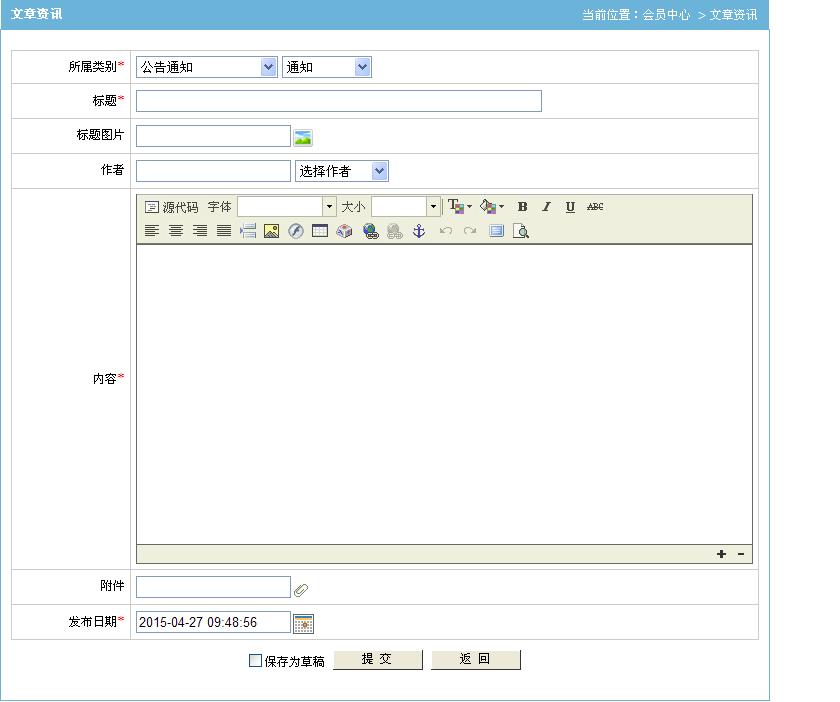Toggle bold formatting in editor
This screenshot has height=702, width=840.
522,207
